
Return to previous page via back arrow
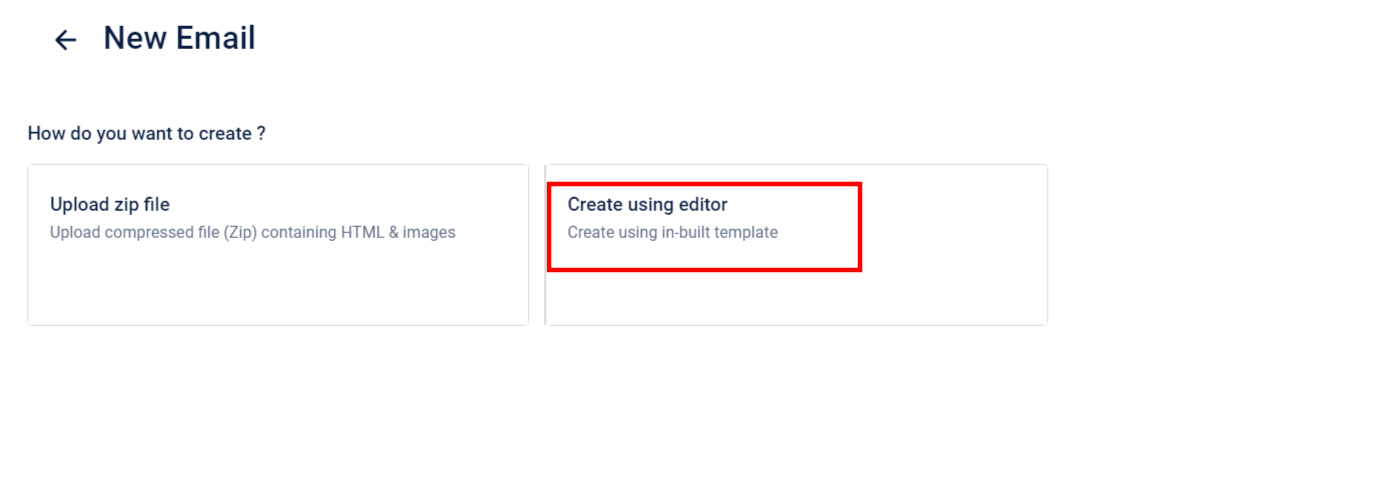click(65, 40)
